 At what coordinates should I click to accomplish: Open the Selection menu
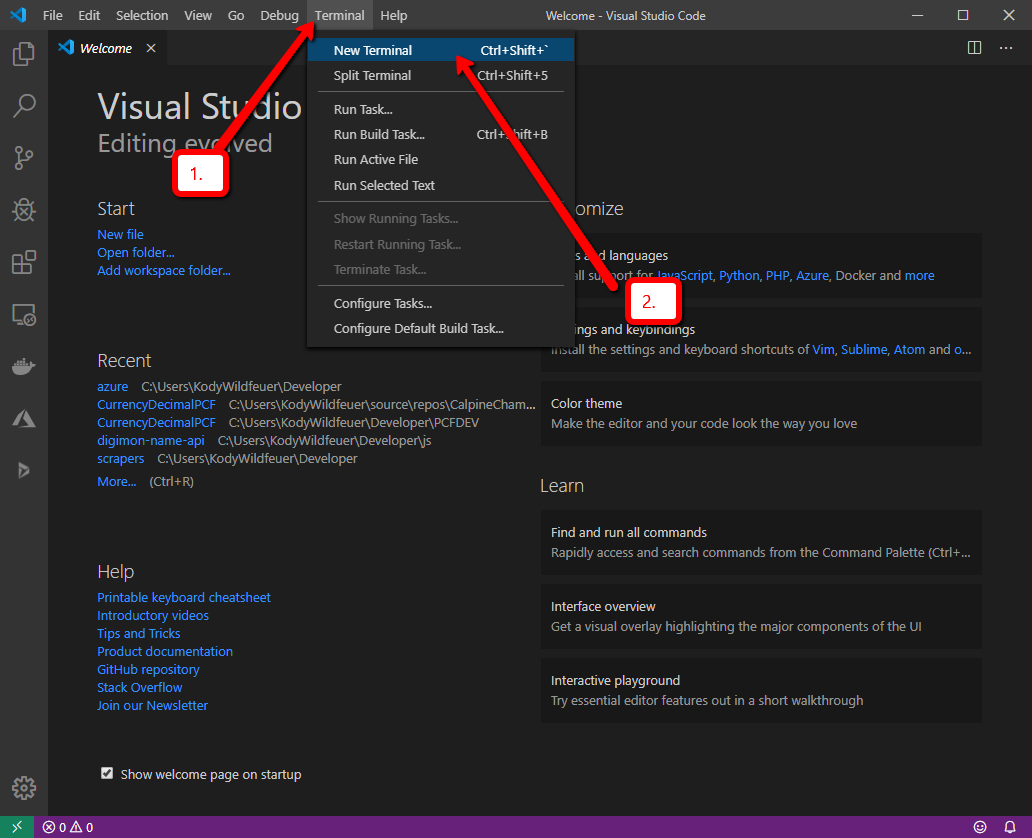pyautogui.click(x=142, y=15)
